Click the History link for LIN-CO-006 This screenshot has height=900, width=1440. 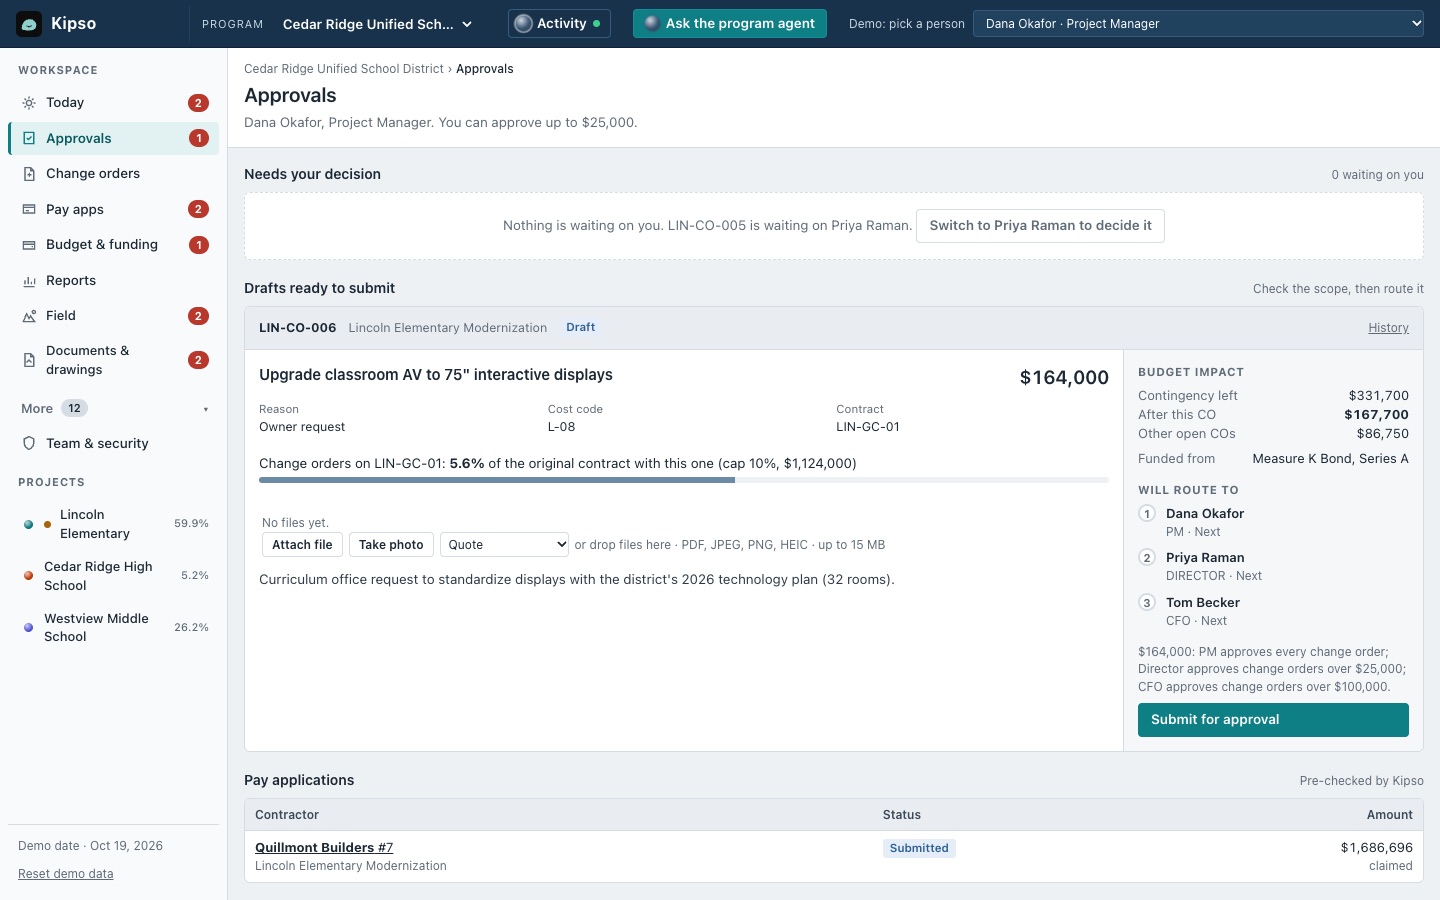tap(1388, 328)
